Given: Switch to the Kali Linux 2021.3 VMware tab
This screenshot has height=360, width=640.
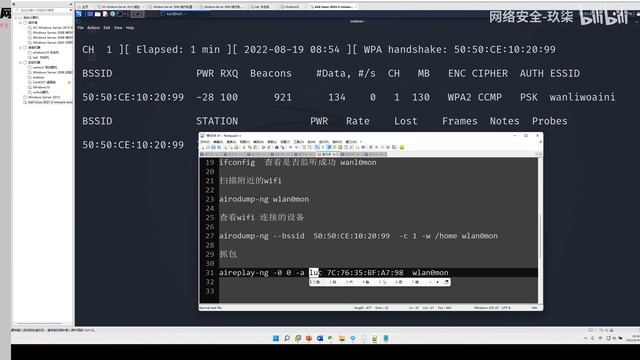Looking at the screenshot, I should click(x=333, y=7).
